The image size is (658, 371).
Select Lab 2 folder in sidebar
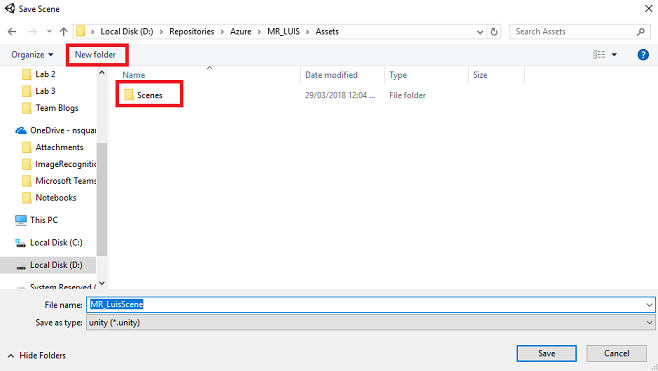(x=39, y=74)
